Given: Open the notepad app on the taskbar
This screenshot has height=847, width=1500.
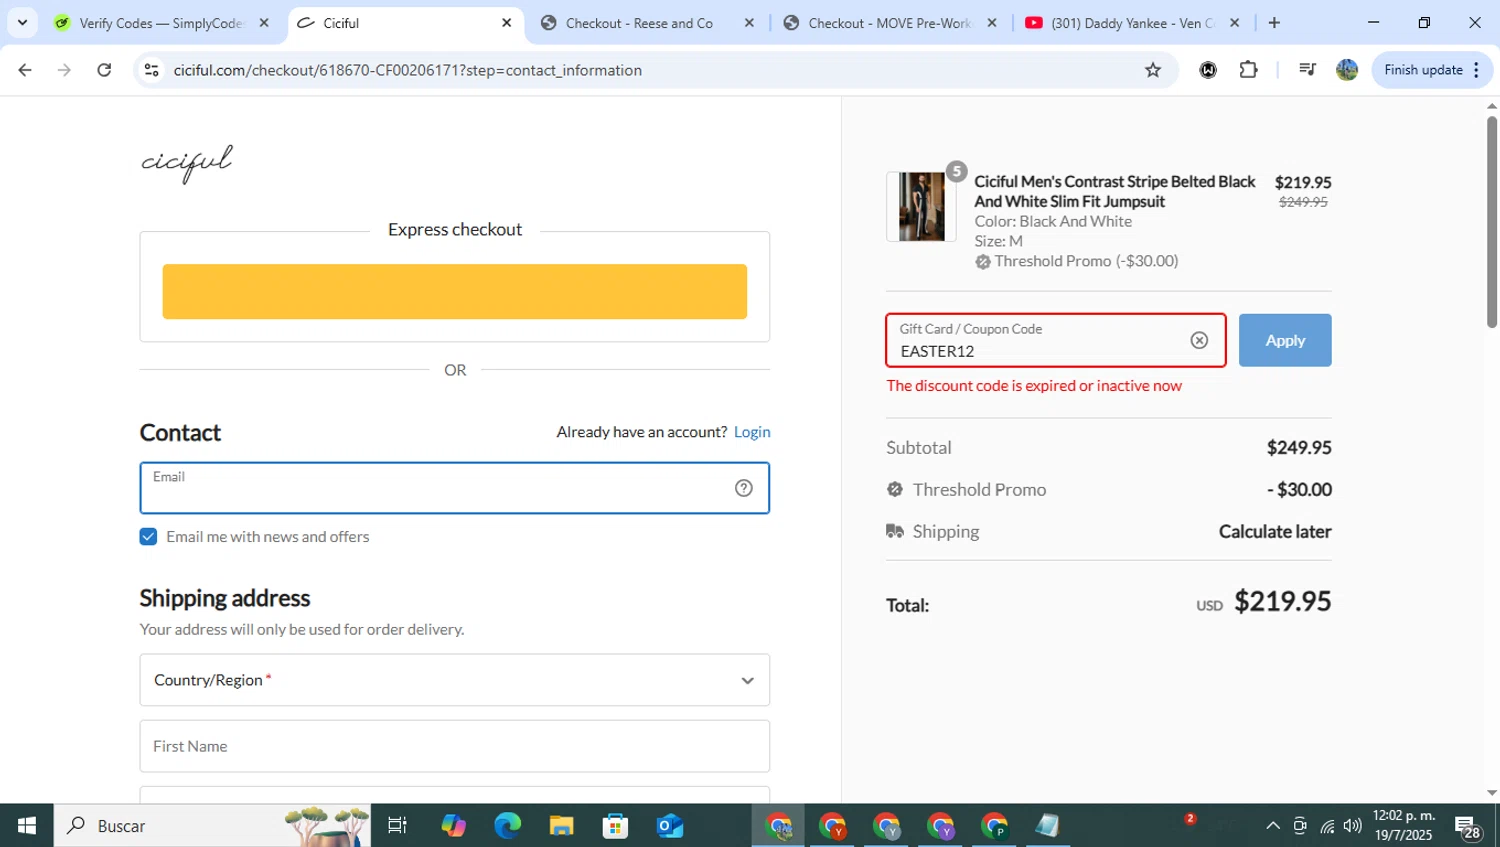Looking at the screenshot, I should (x=1047, y=826).
